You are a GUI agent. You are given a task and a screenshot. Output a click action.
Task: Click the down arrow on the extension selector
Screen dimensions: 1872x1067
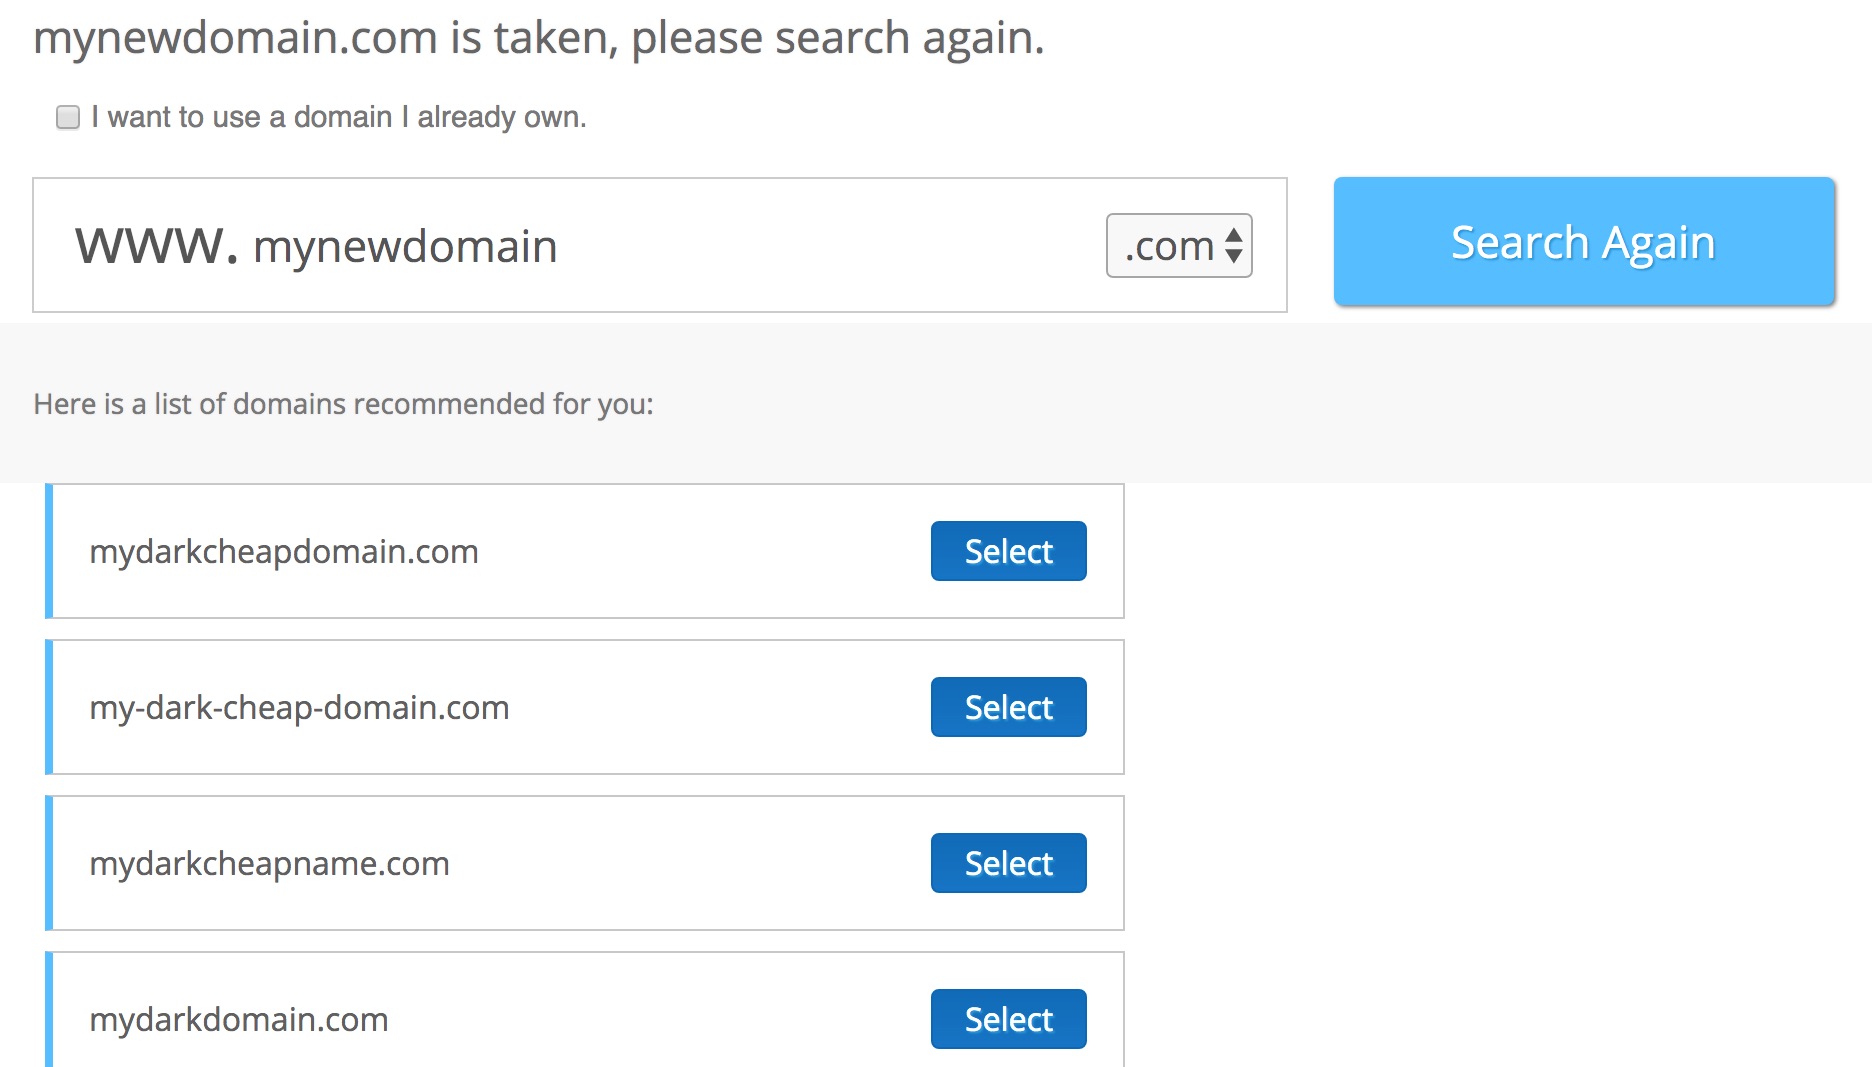pyautogui.click(x=1237, y=257)
